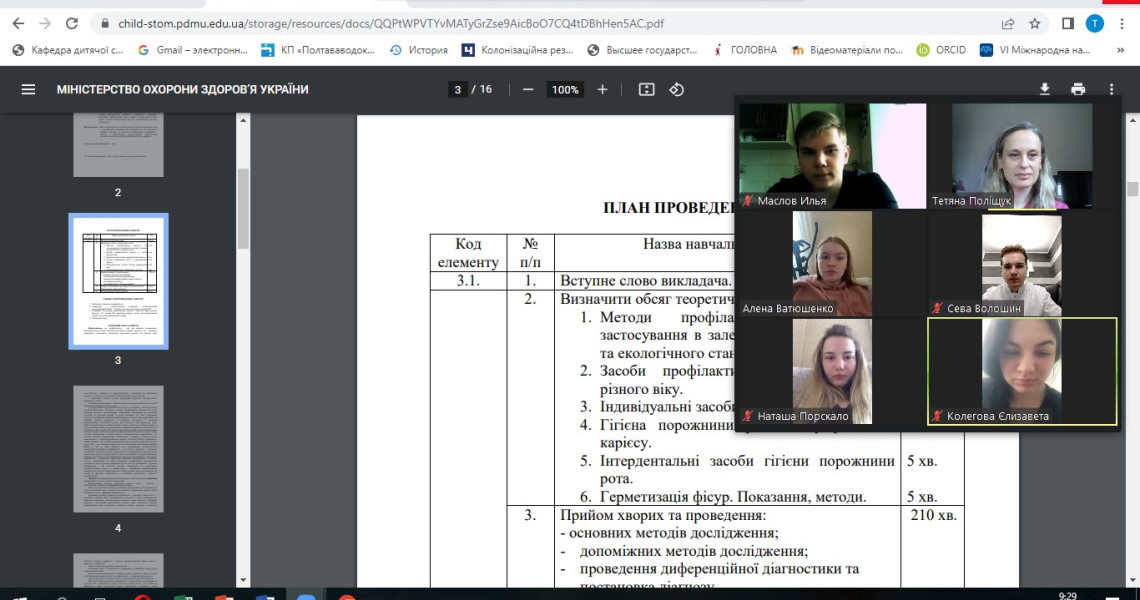Download the PDF file
Image resolution: width=1140 pixels, height=600 pixels.
(x=1044, y=89)
